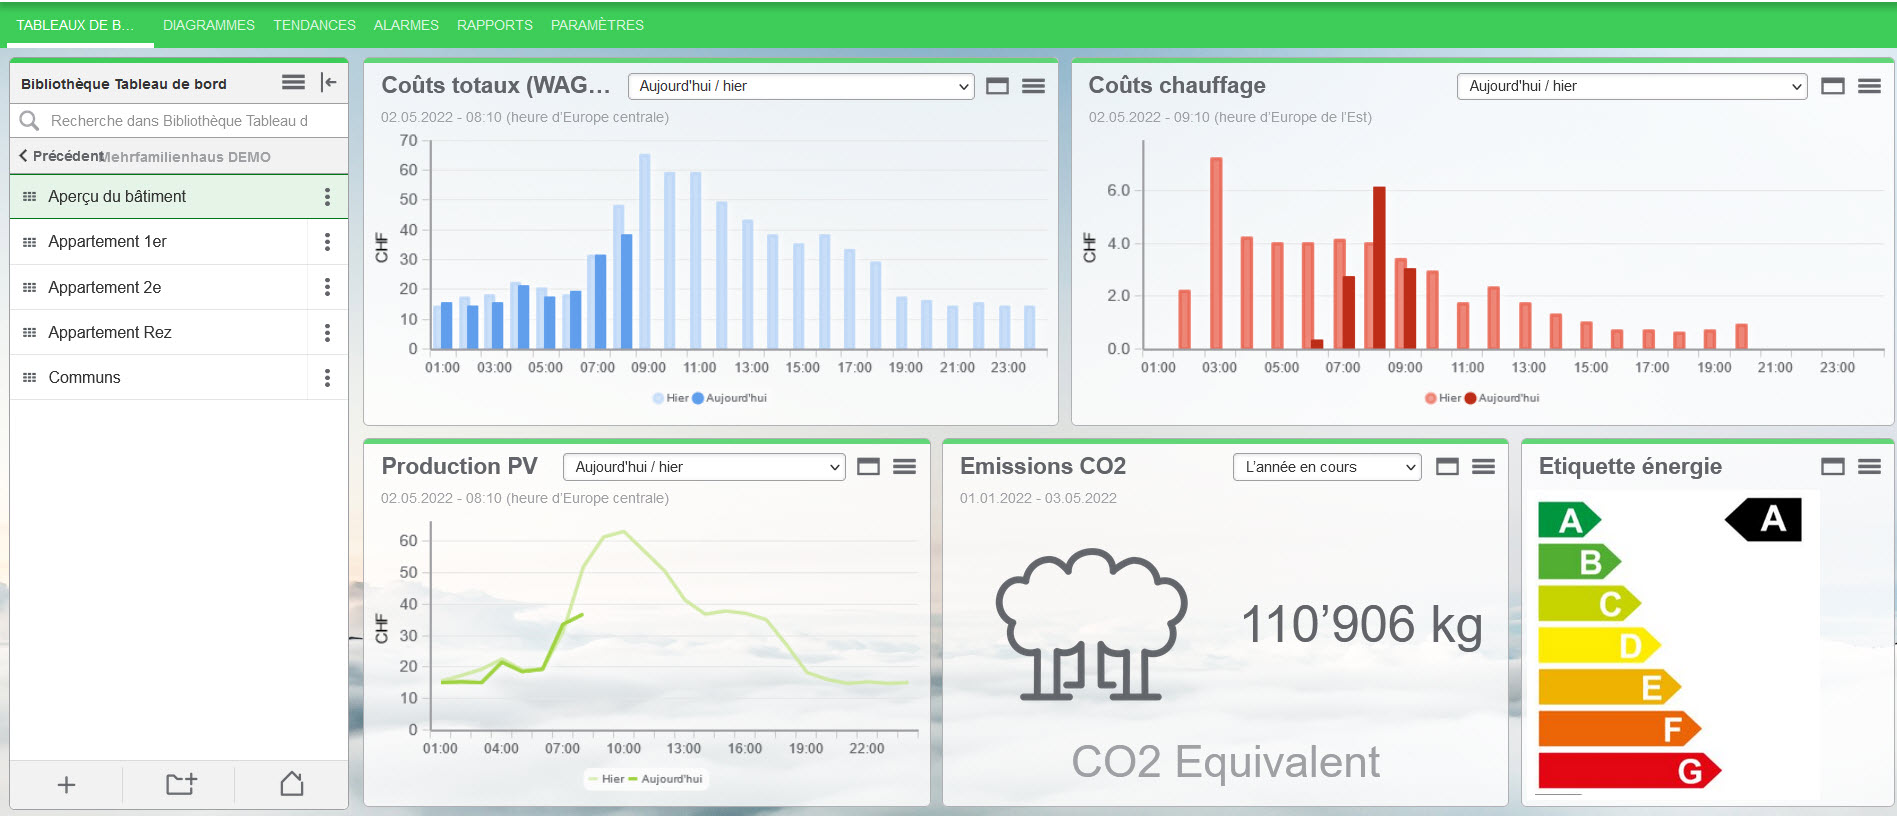The width and height of the screenshot is (1897, 816).
Task: Collapse the dashboard library sidebar panel
Action: click(x=328, y=83)
